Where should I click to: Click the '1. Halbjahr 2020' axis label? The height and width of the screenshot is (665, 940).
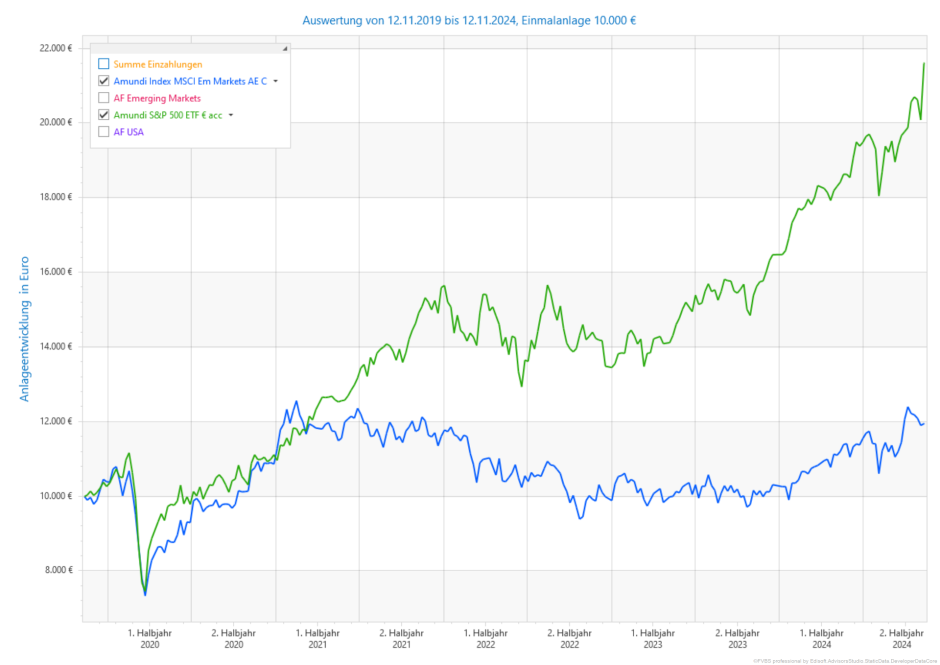pyautogui.click(x=150, y=639)
